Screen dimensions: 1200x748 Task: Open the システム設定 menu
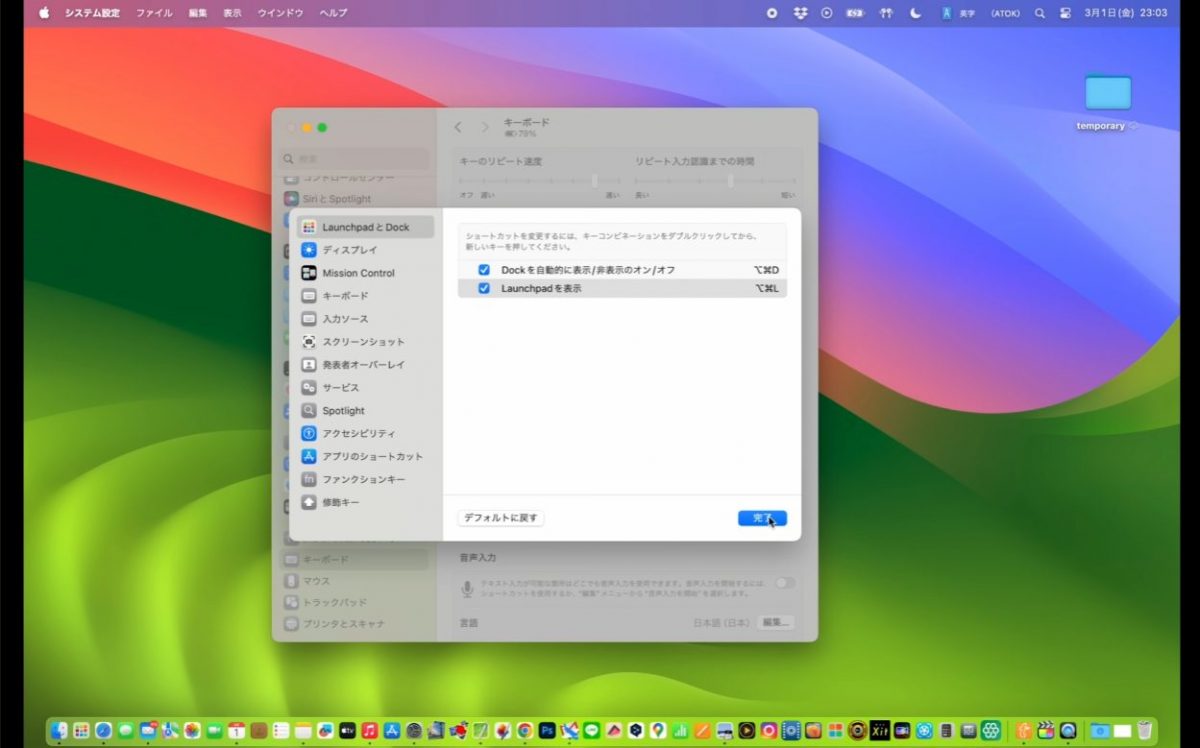(92, 13)
